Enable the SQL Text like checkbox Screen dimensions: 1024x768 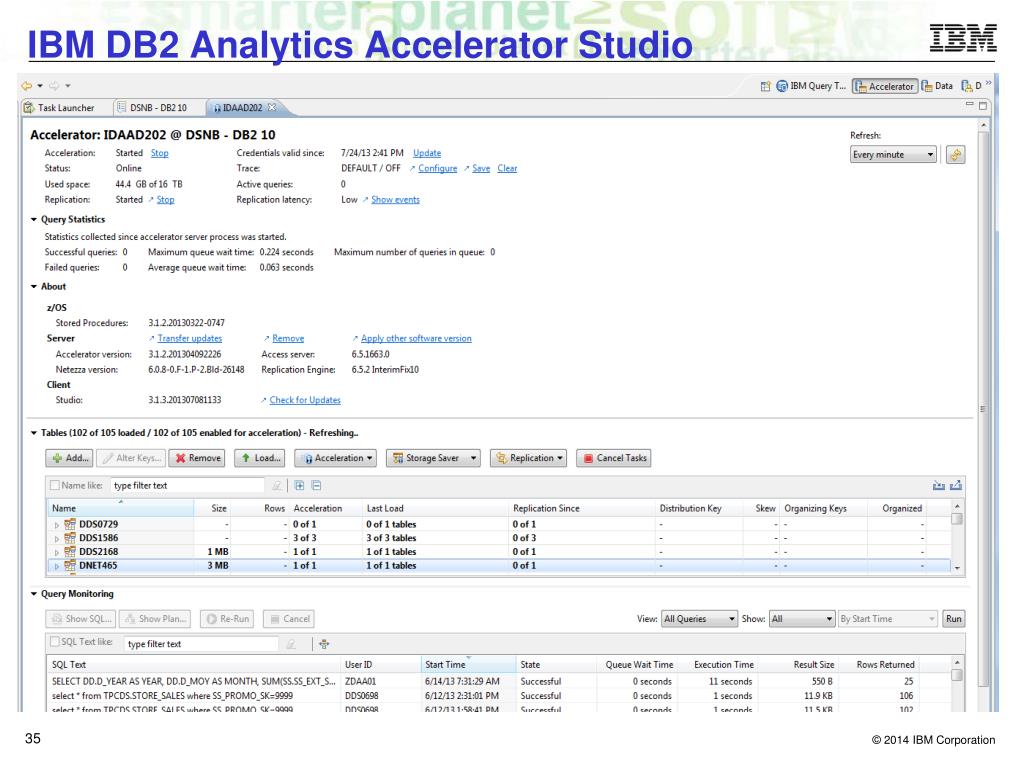pos(56,644)
